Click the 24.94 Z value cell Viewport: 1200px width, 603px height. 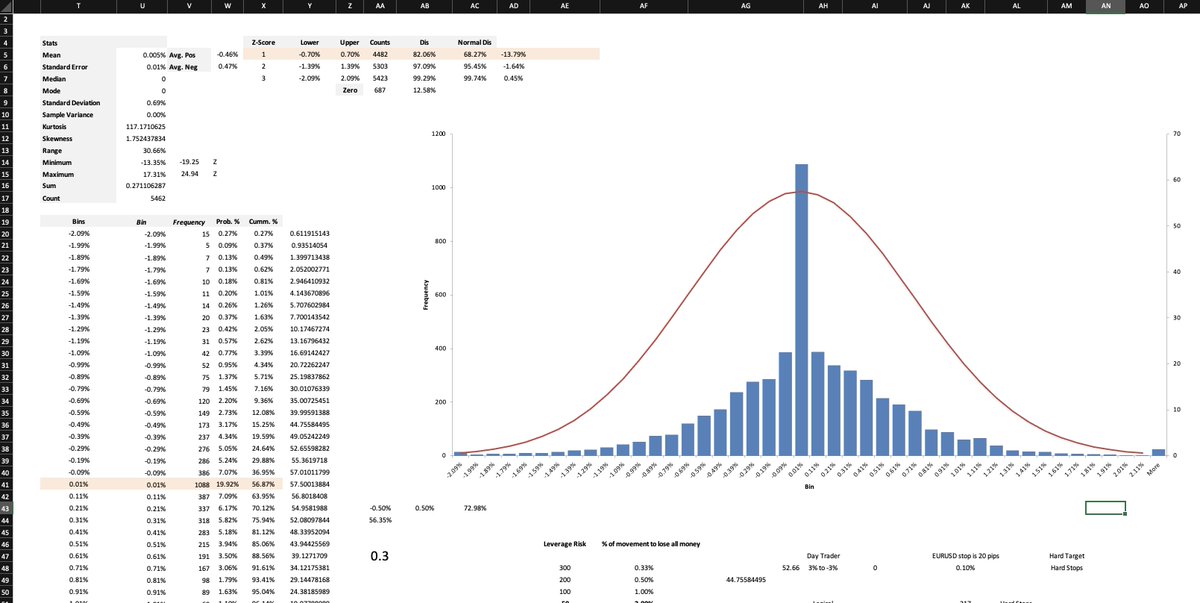pyautogui.click(x=191, y=175)
